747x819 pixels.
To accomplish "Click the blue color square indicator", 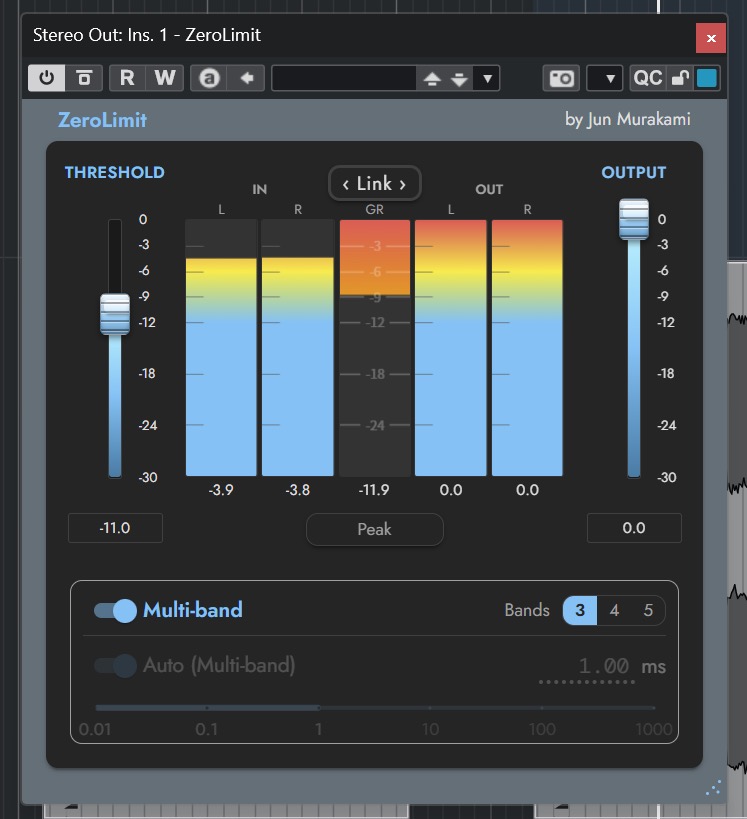I will pyautogui.click(x=707, y=78).
